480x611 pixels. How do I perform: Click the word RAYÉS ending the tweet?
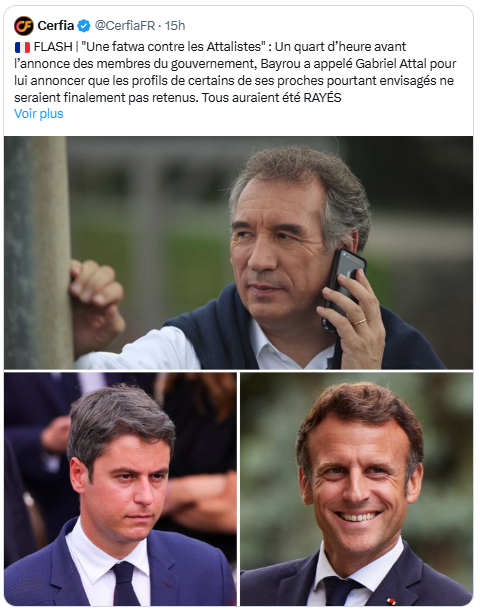[x=323, y=97]
